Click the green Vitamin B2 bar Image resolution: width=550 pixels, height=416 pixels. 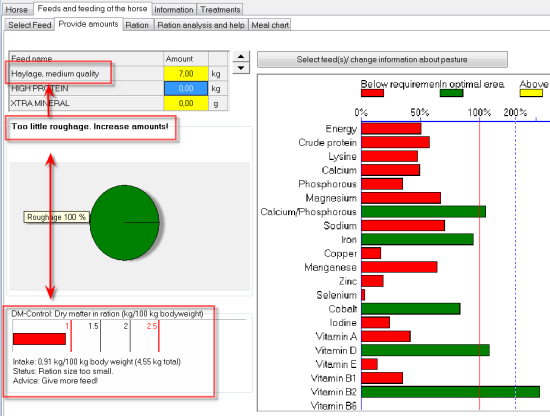(450, 392)
